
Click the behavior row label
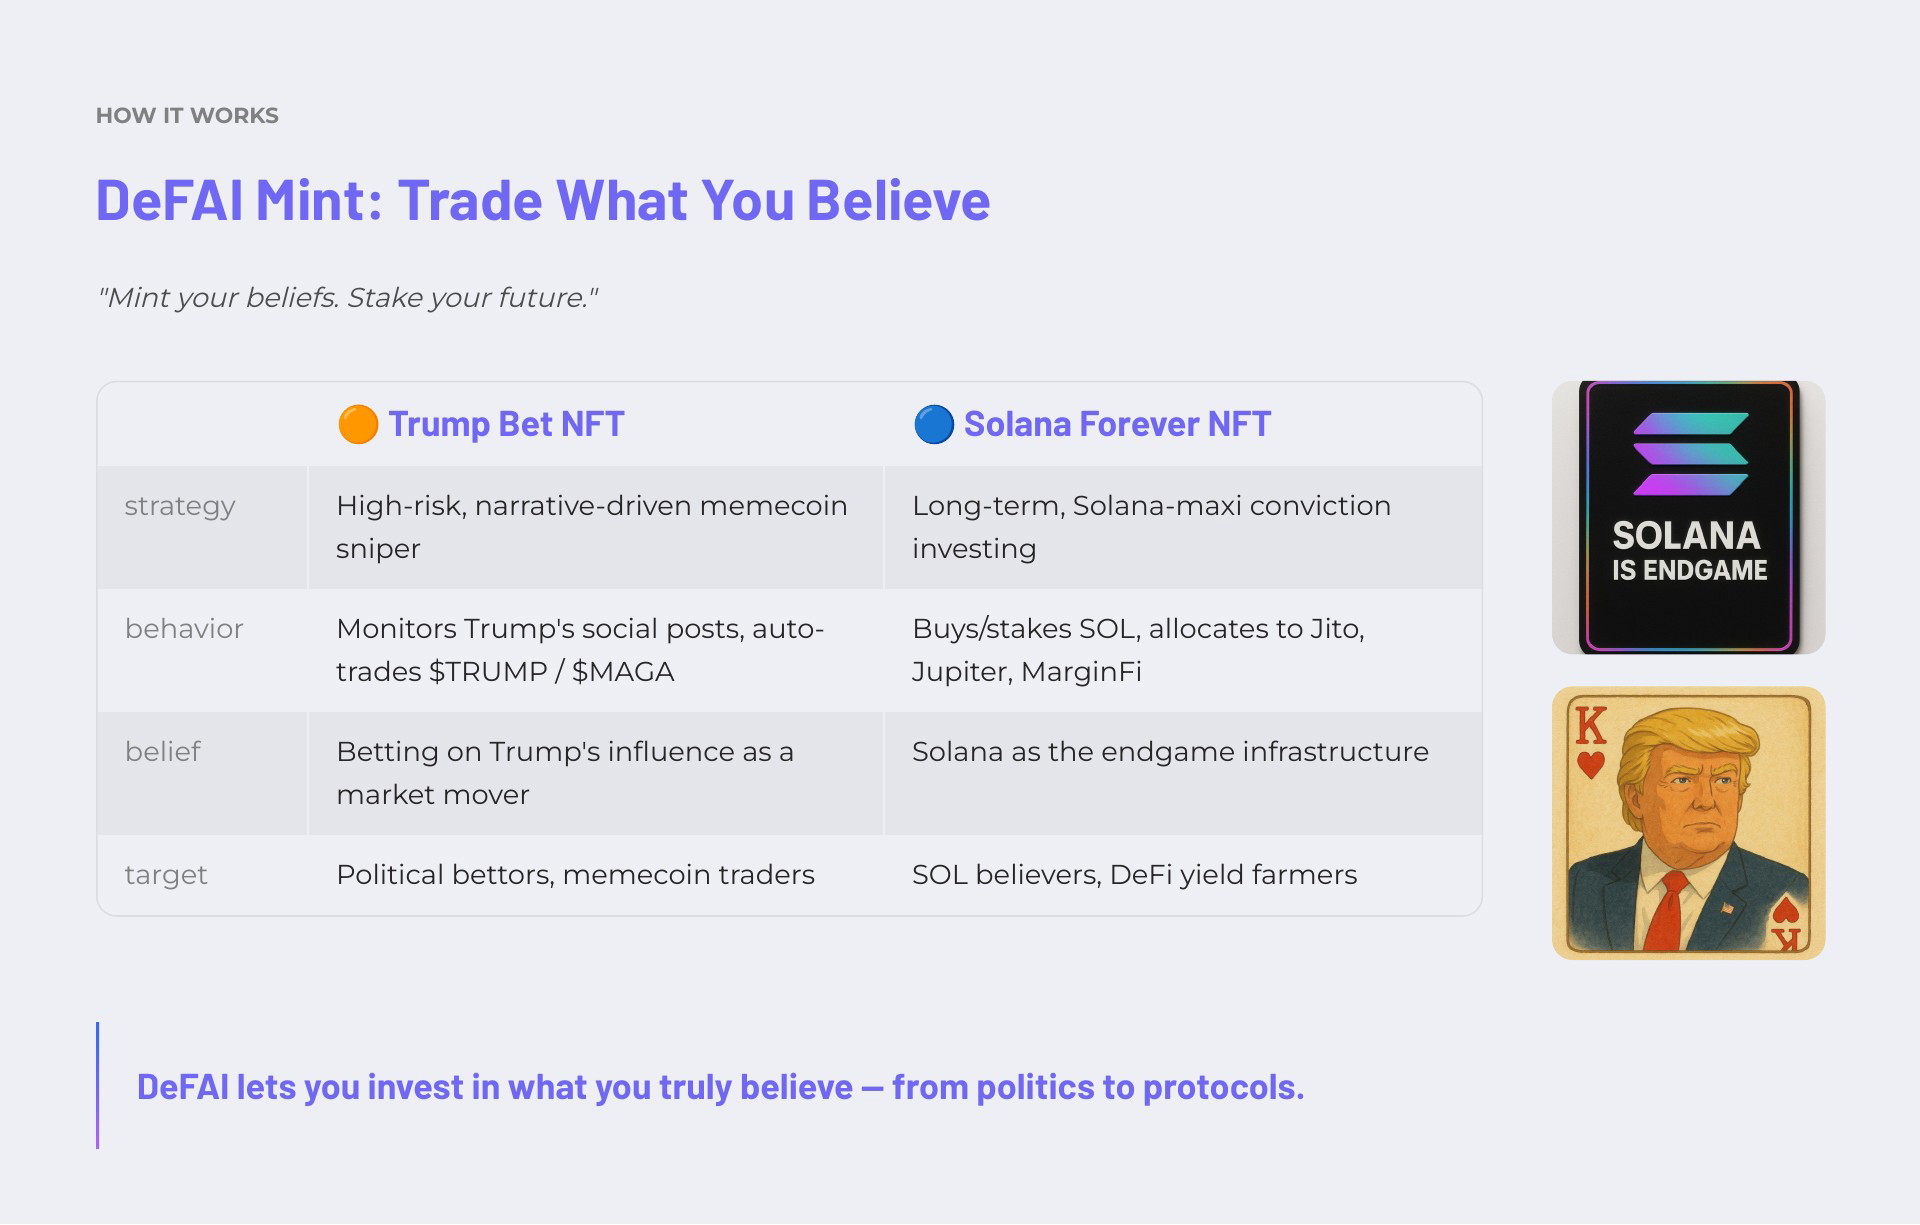tap(184, 629)
